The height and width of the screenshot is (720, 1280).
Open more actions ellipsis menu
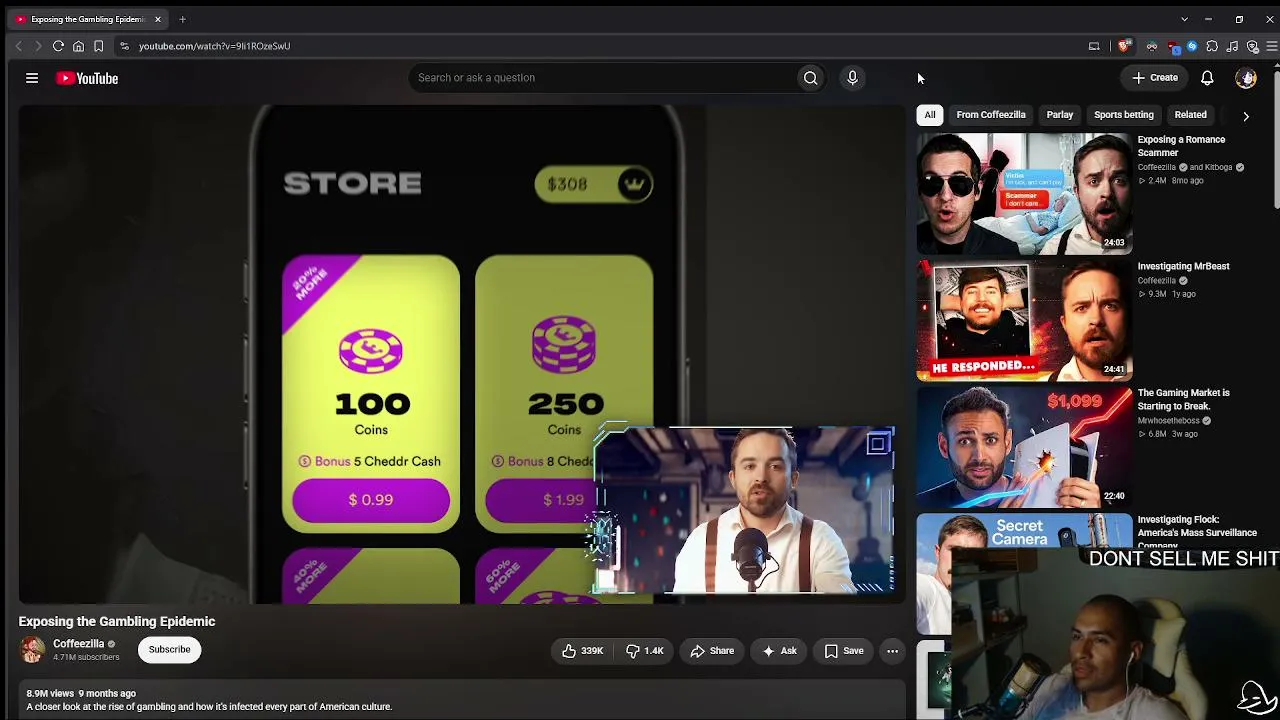point(892,651)
